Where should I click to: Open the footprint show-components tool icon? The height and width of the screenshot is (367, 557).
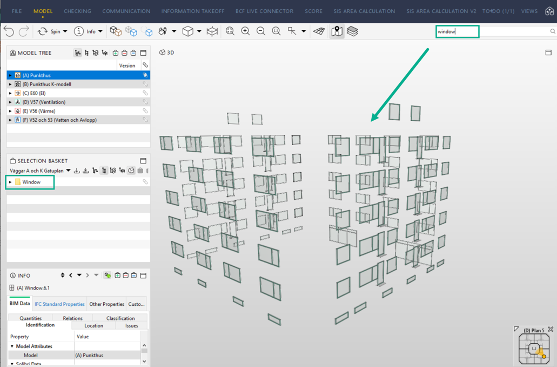click(163, 32)
